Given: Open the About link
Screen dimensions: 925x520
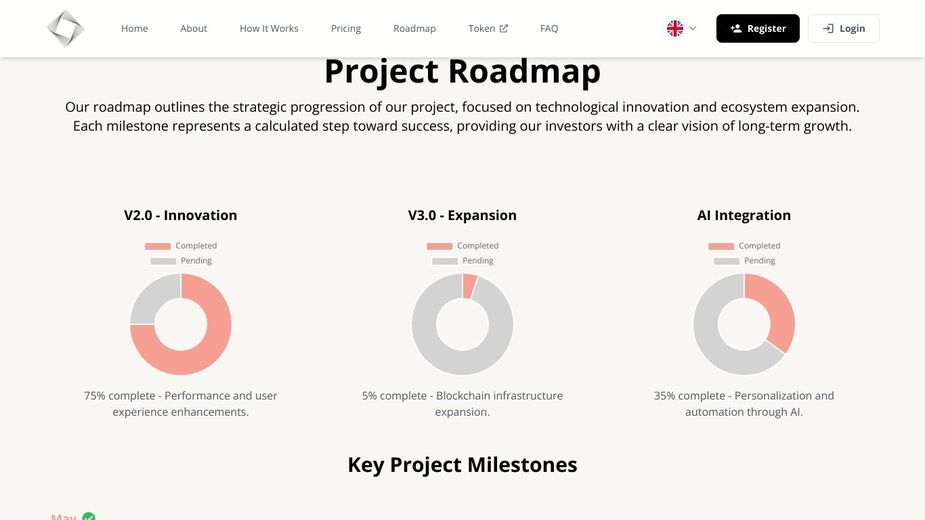Looking at the screenshot, I should click(x=193, y=28).
